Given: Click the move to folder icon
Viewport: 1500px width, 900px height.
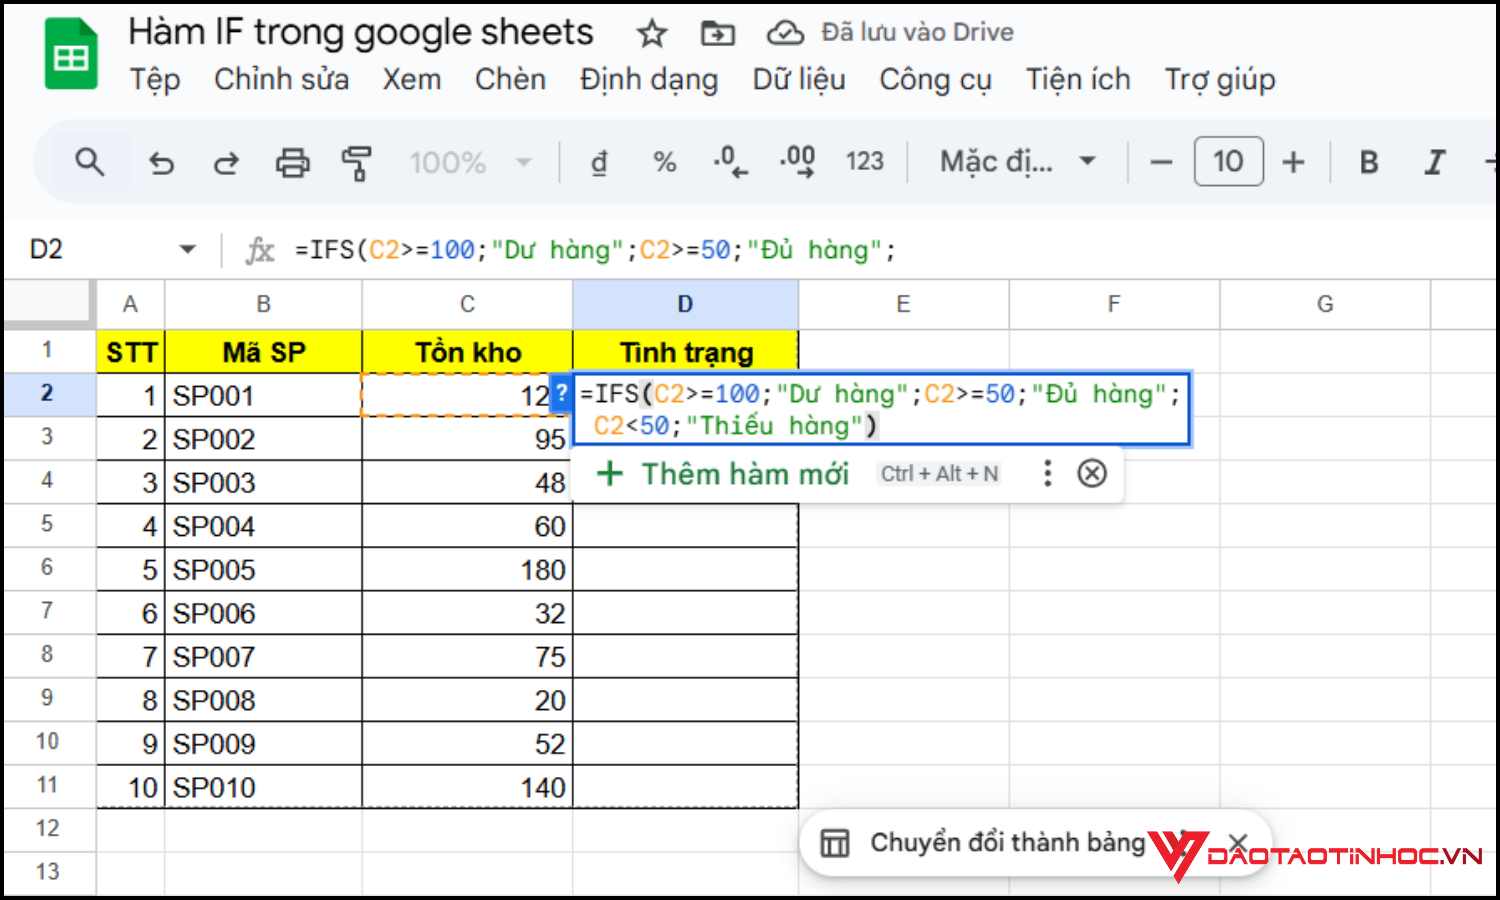Looking at the screenshot, I should point(717,34).
